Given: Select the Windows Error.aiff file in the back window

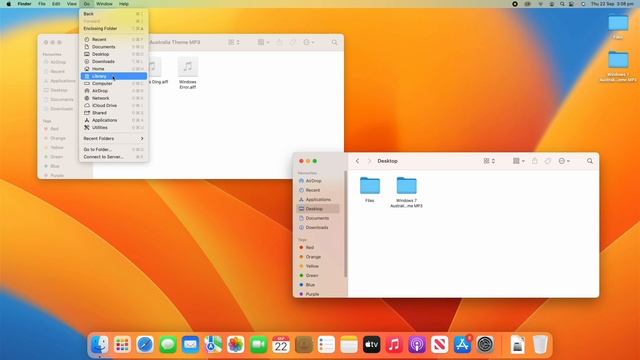Looking at the screenshot, I should pos(188,73).
